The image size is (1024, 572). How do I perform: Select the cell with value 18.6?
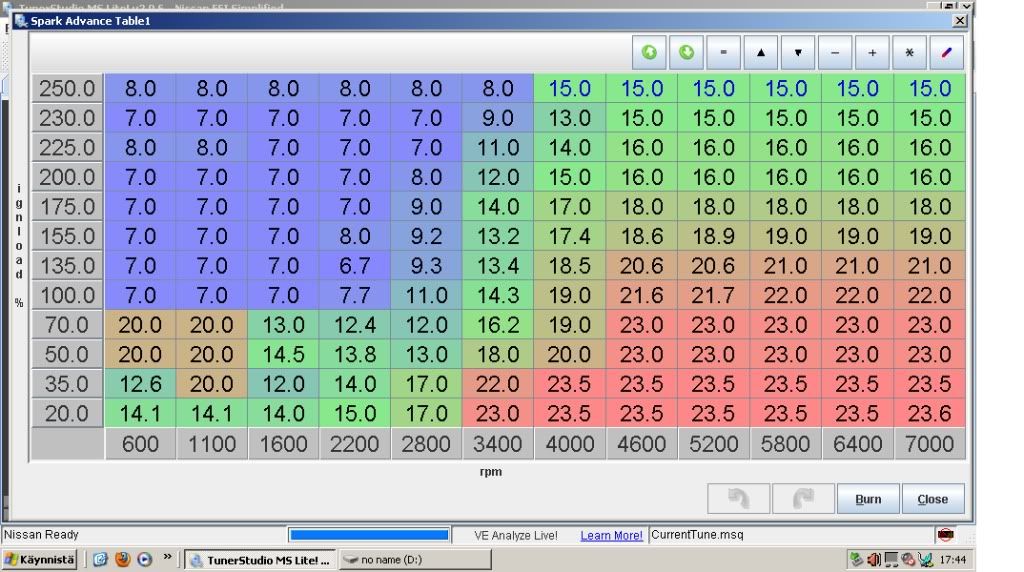pos(641,236)
